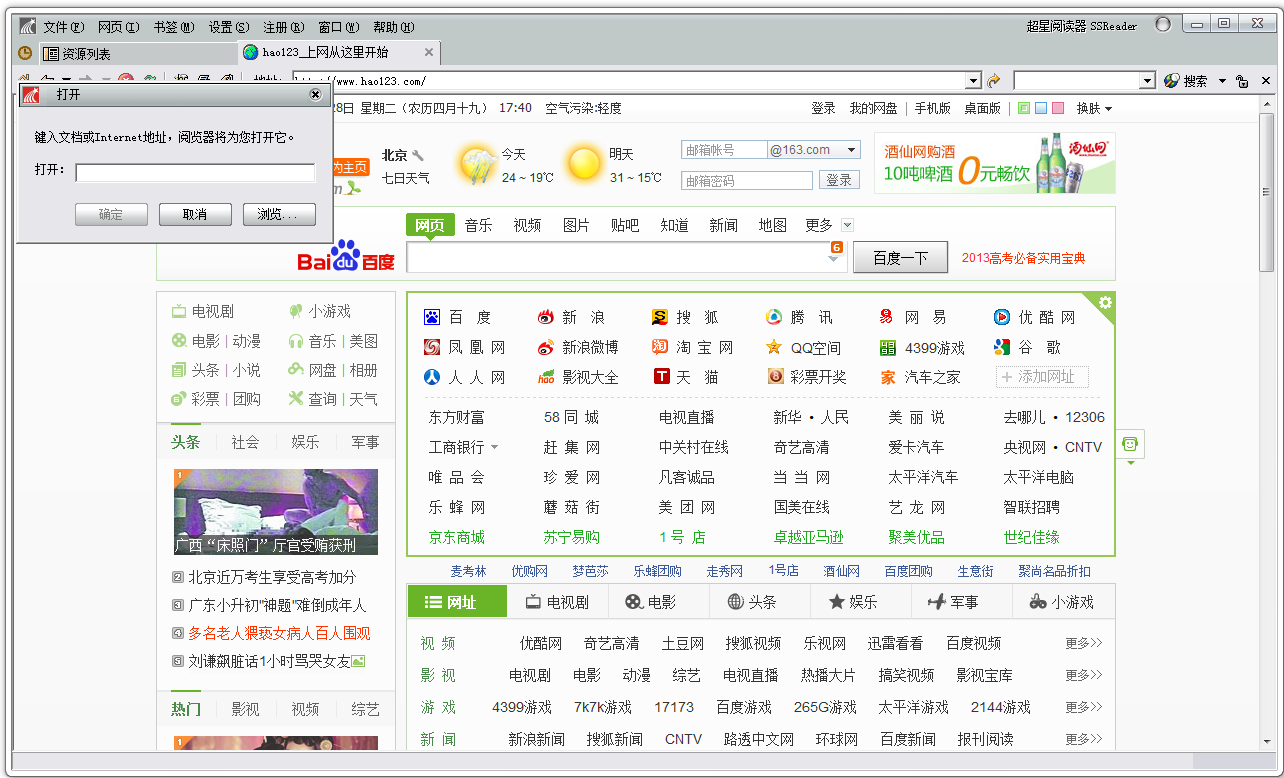Expand the address bar URL dropdown

(x=973, y=81)
